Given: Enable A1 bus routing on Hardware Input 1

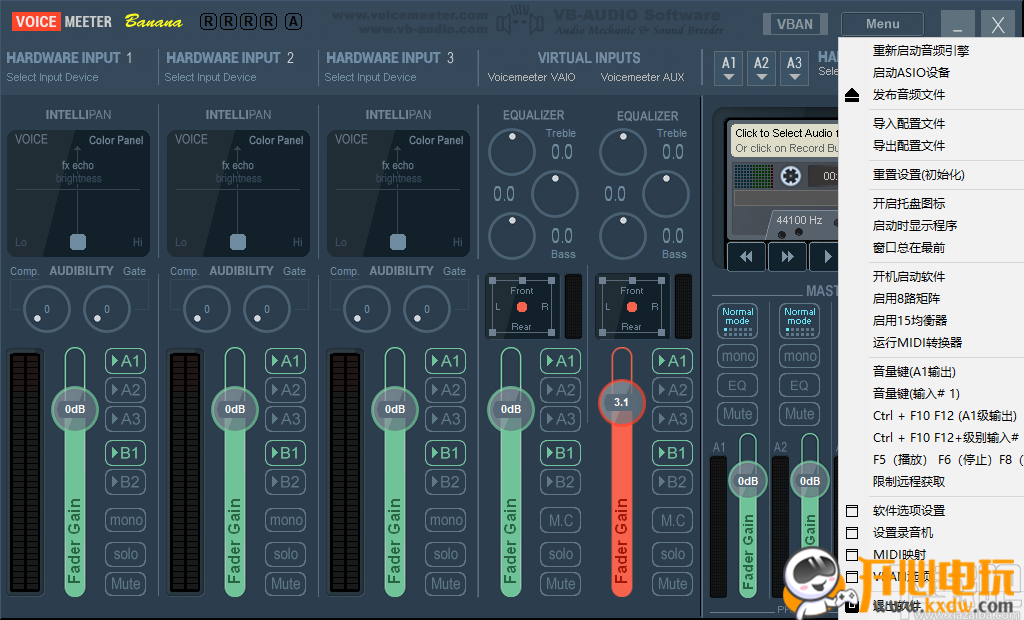Looking at the screenshot, I should point(126,361).
